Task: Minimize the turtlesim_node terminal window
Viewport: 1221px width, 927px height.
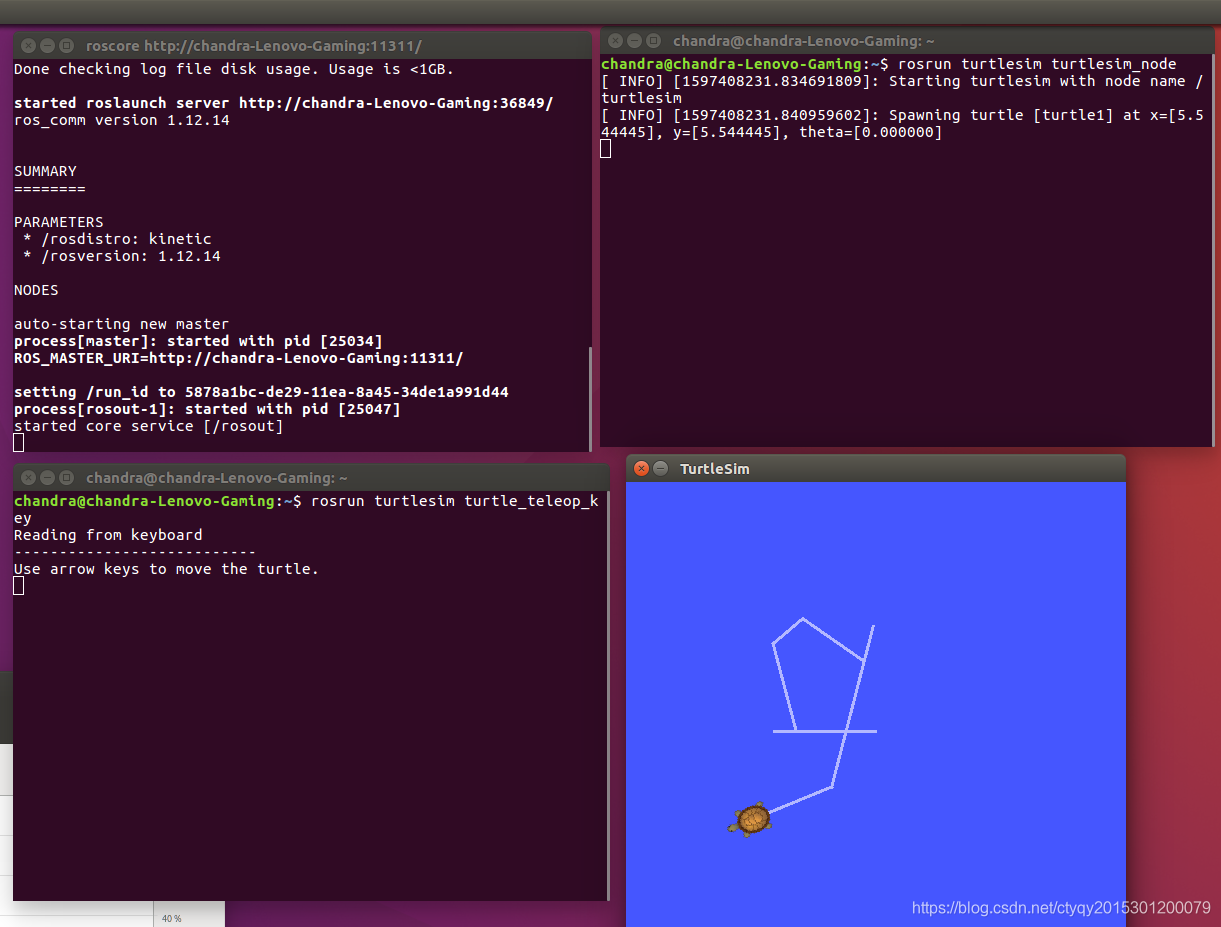Action: [634, 41]
